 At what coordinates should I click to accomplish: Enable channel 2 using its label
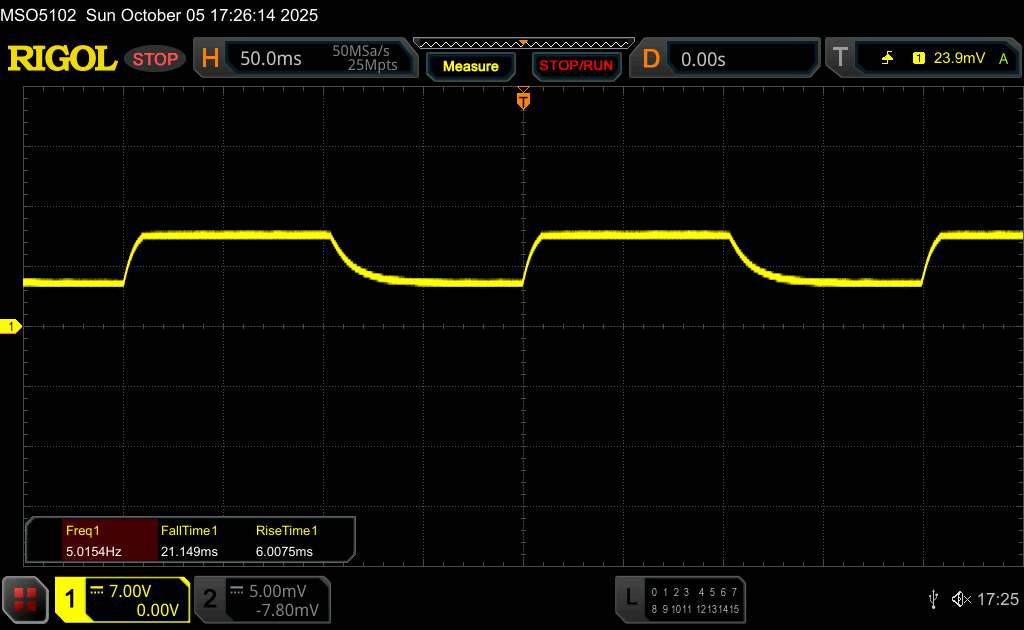[x=210, y=599]
